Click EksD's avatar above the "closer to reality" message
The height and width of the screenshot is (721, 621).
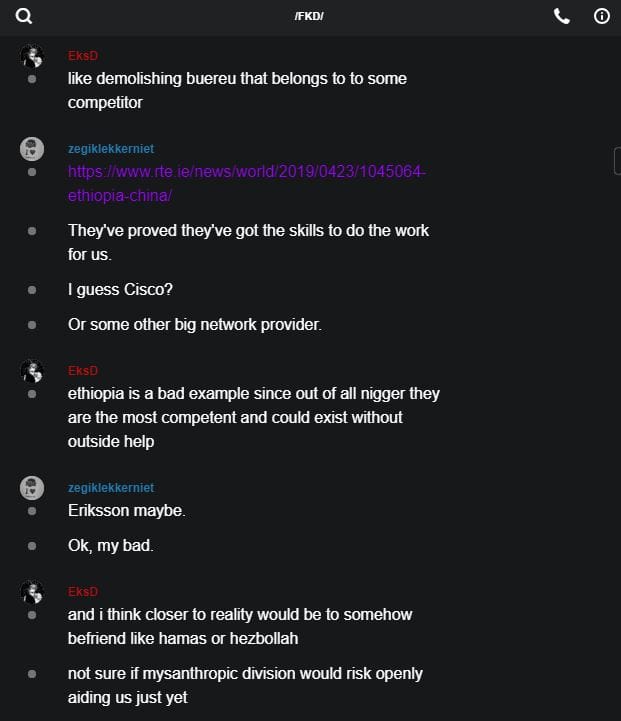point(32,592)
